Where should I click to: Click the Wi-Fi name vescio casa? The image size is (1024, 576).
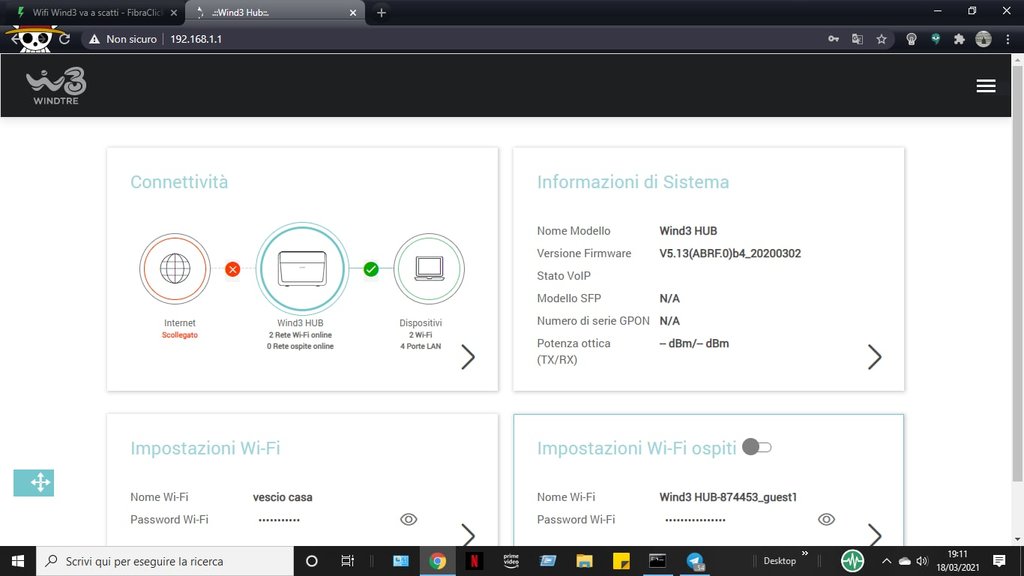[x=282, y=497]
